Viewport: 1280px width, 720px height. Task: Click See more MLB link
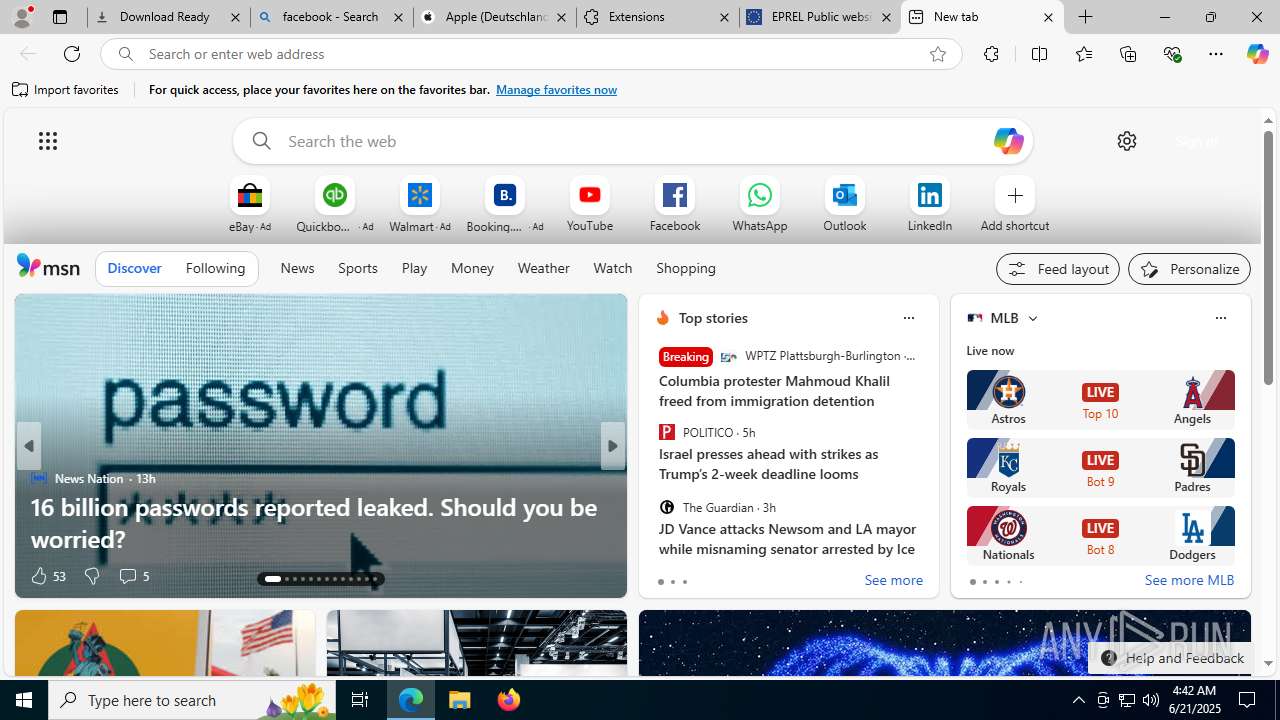click(x=1189, y=580)
